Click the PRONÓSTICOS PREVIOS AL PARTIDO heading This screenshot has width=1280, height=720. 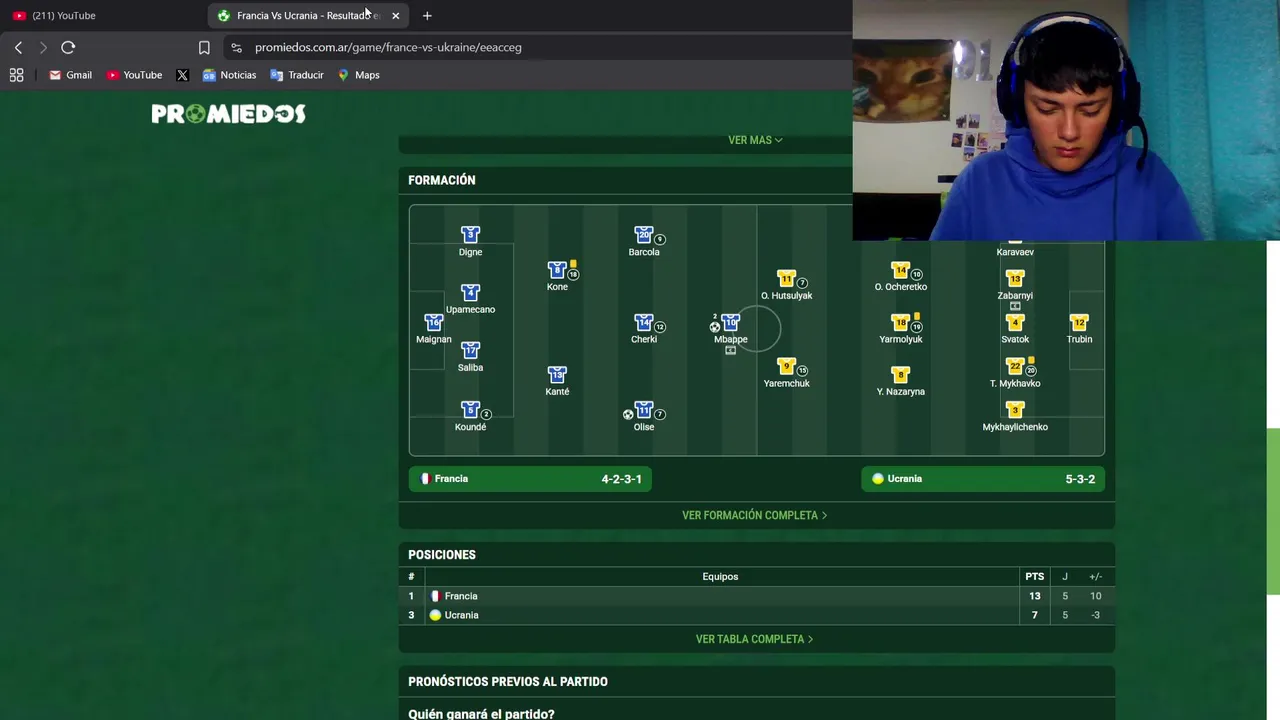point(508,682)
